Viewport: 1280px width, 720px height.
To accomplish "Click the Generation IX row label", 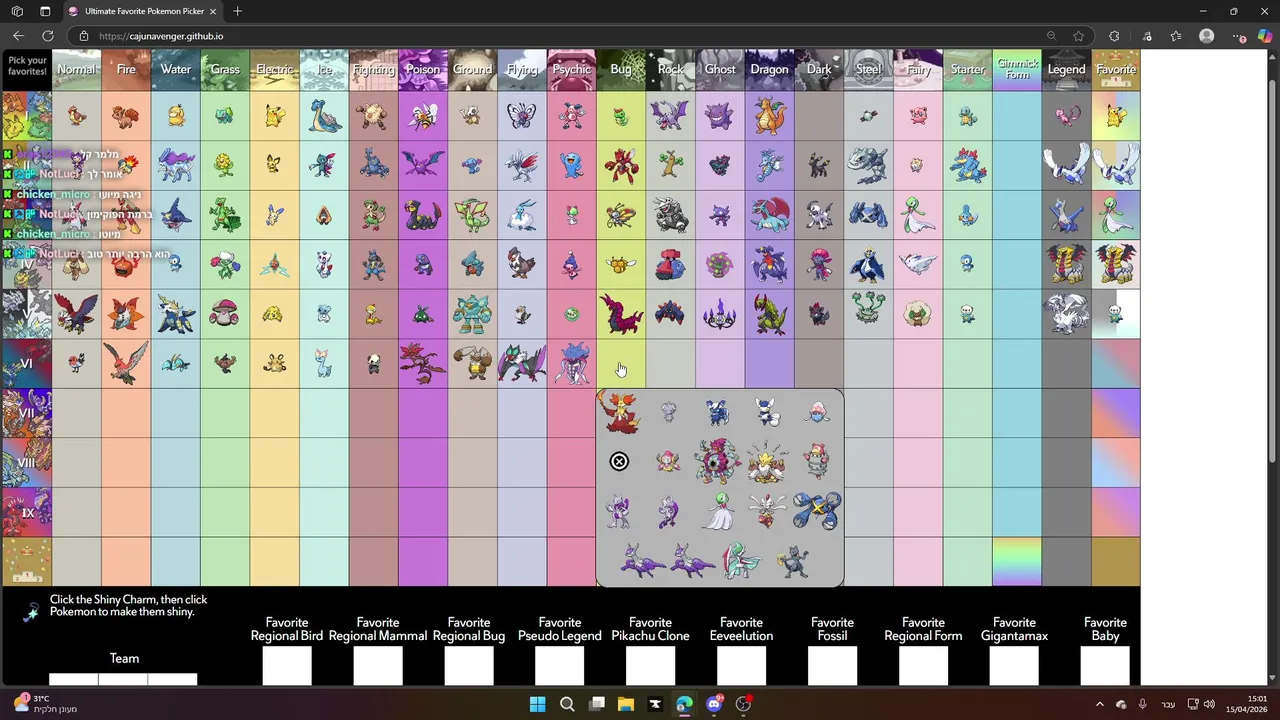I will pos(27,512).
